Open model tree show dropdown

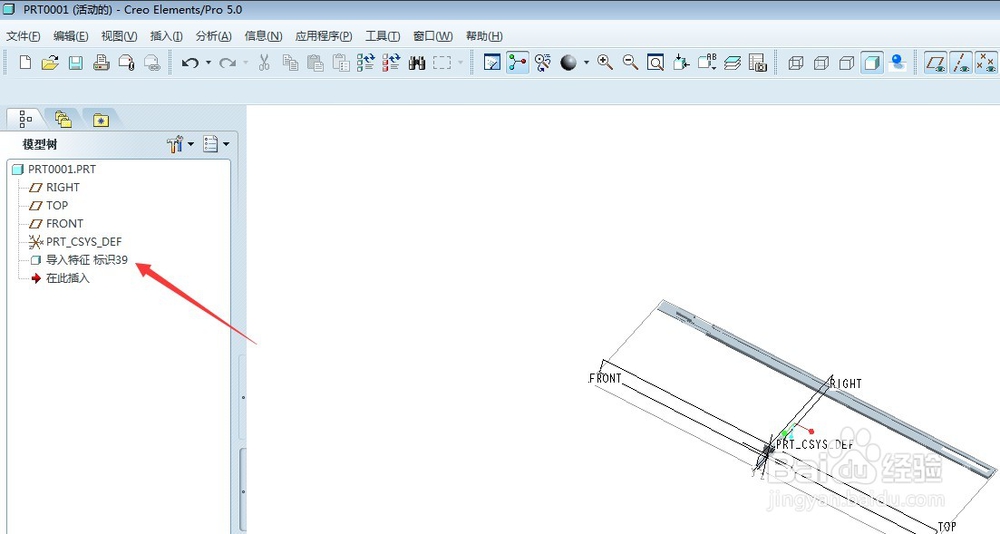tap(216, 144)
